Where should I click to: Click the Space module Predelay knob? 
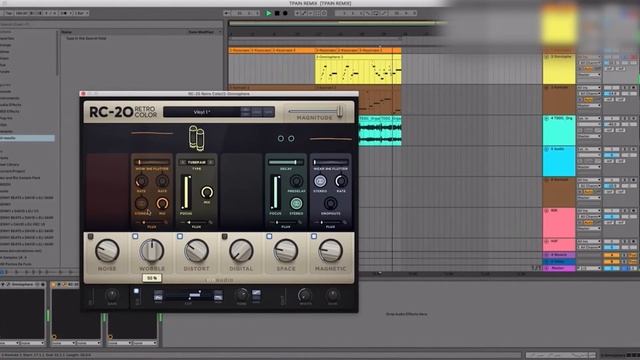pyautogui.click(x=296, y=181)
